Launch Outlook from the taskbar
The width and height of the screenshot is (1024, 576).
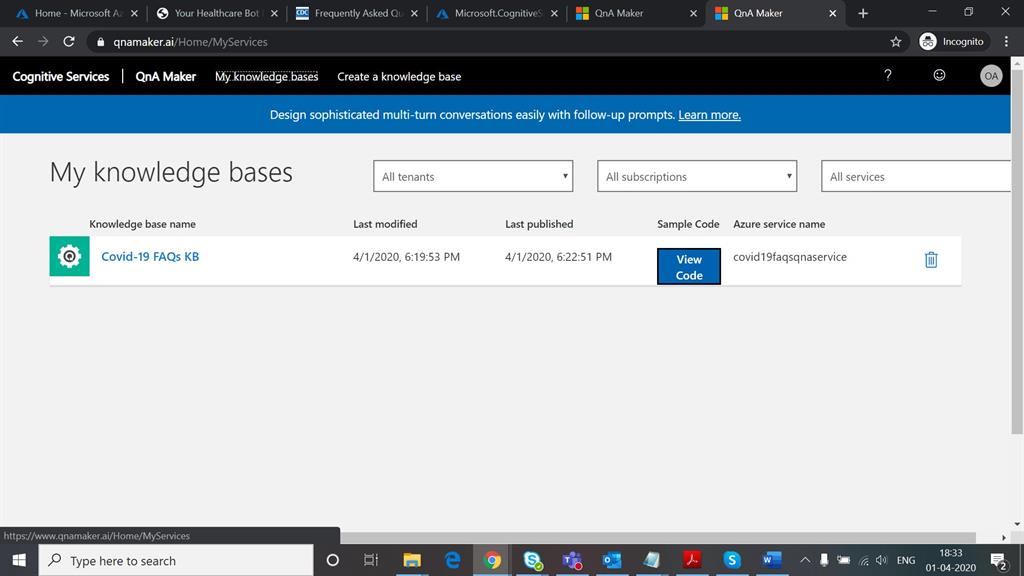pyautogui.click(x=613, y=560)
